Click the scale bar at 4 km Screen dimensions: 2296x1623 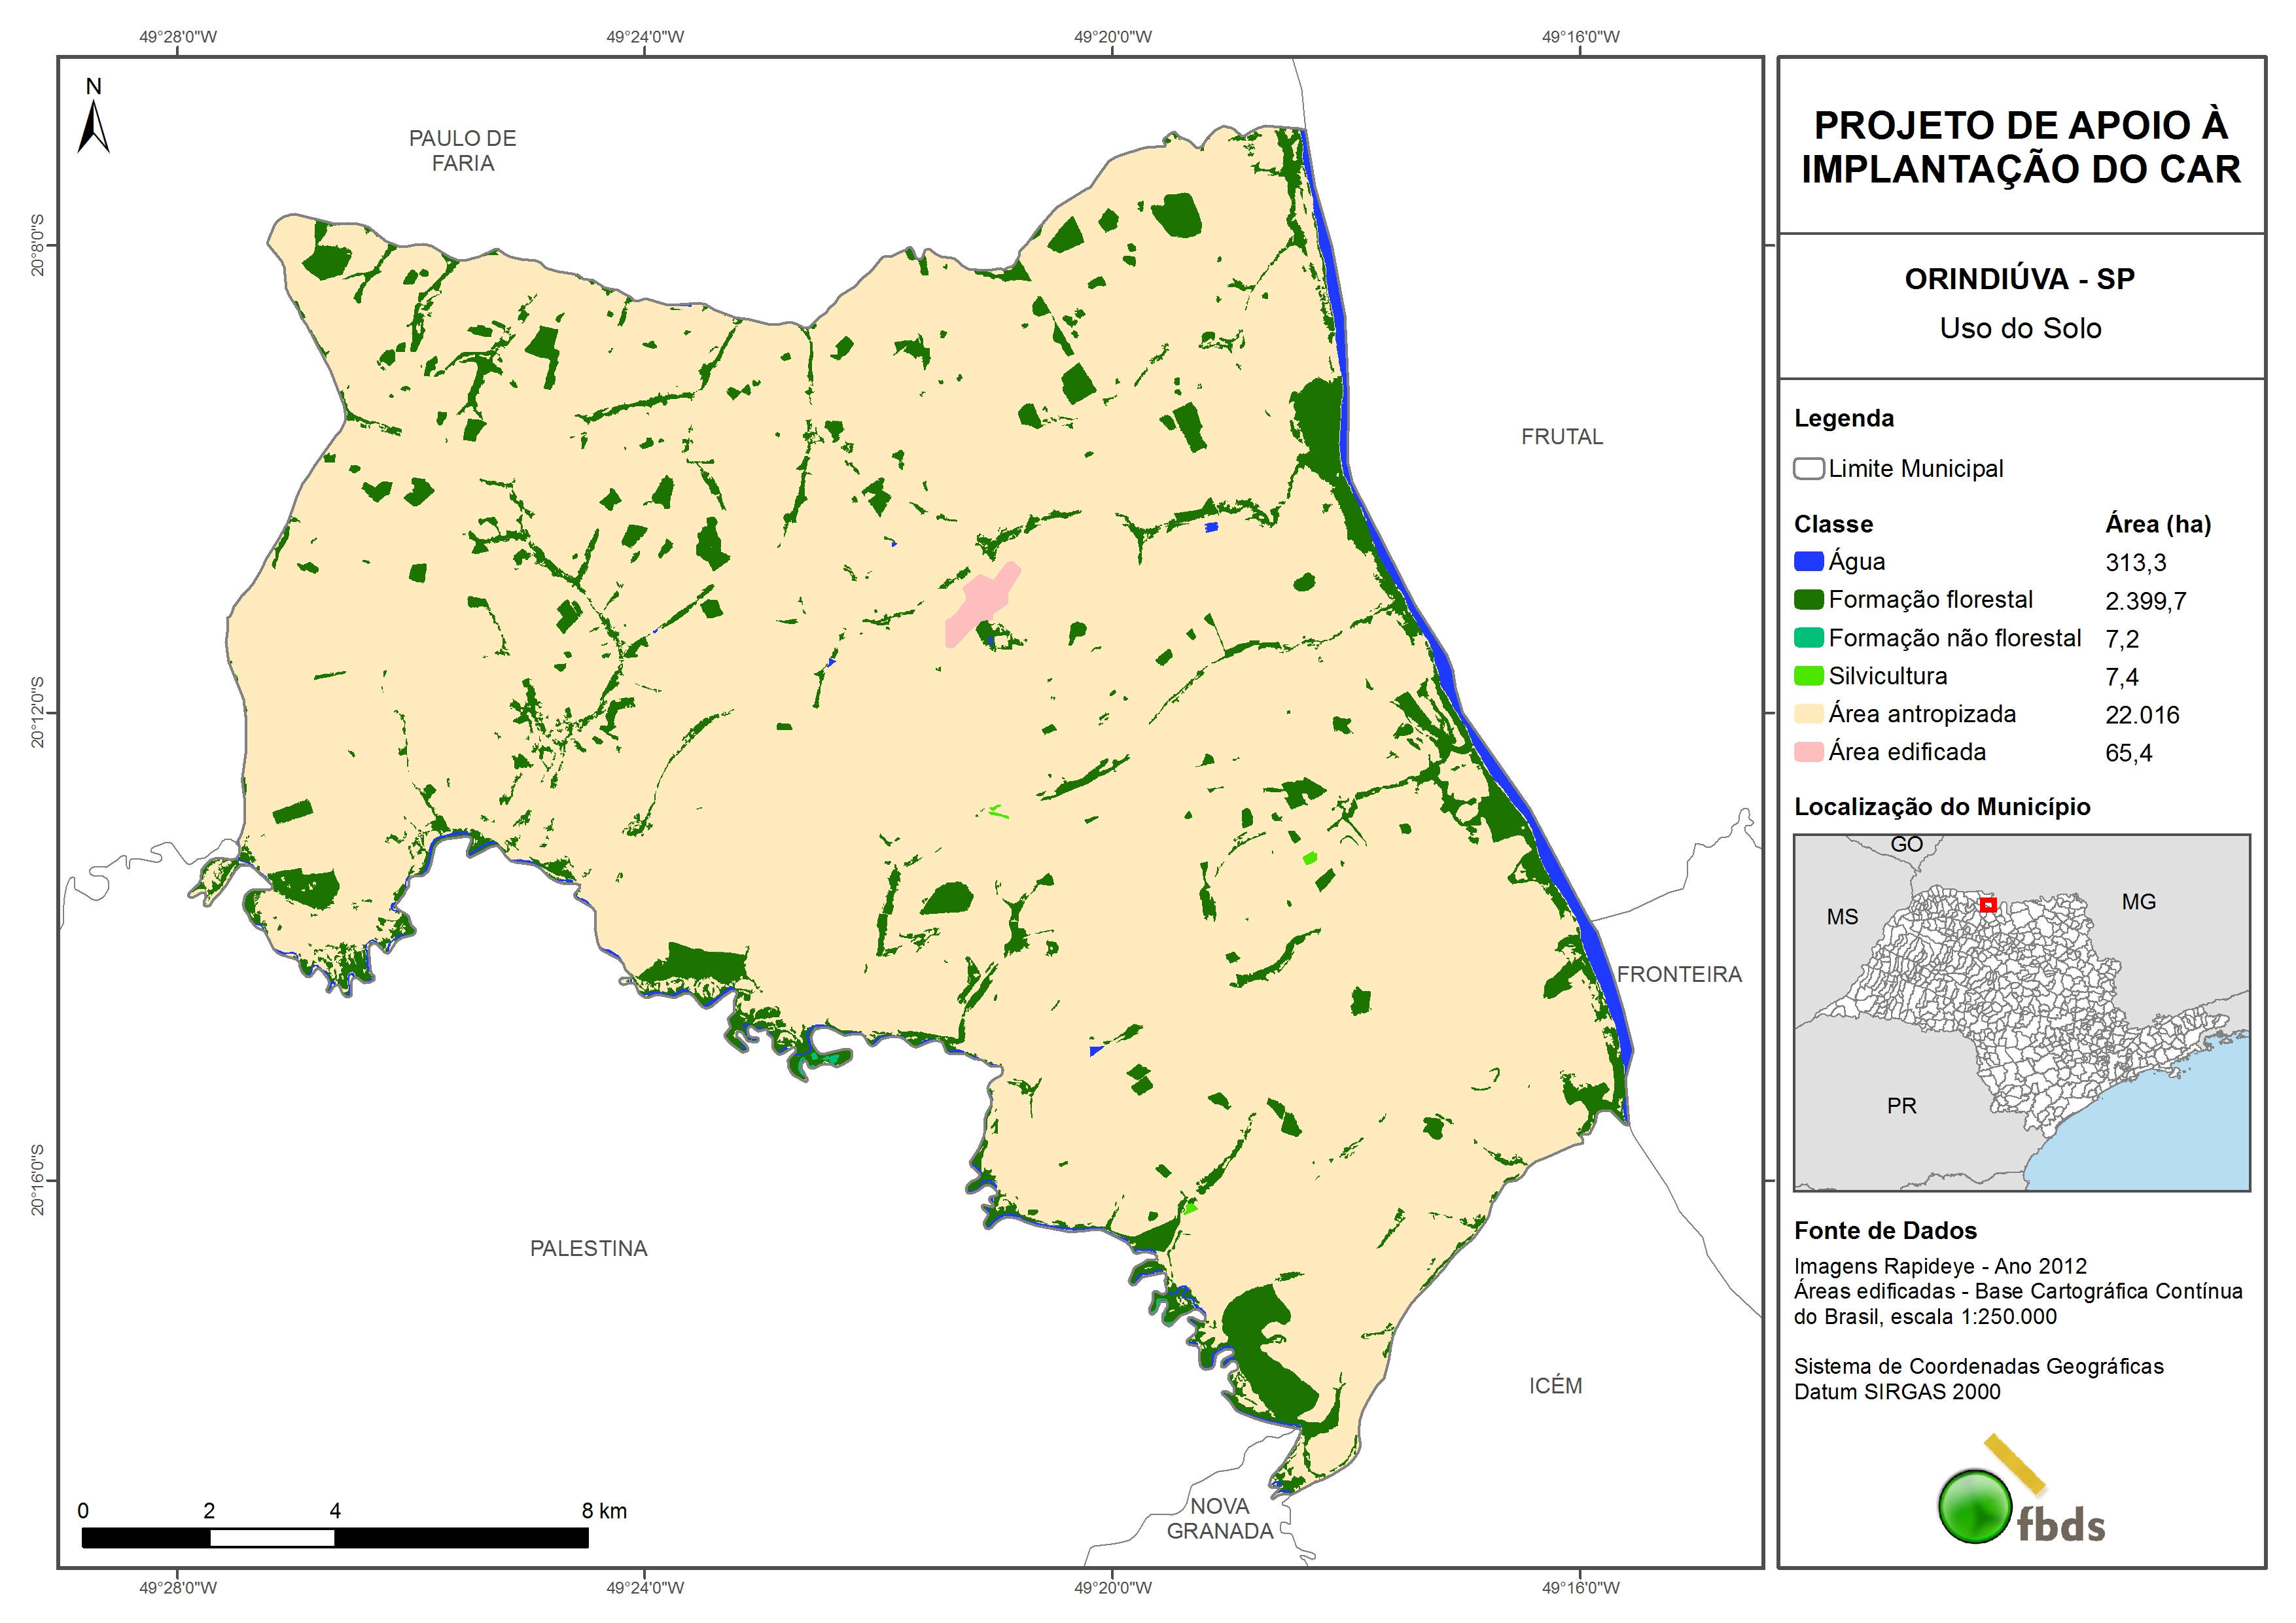pyautogui.click(x=335, y=1537)
